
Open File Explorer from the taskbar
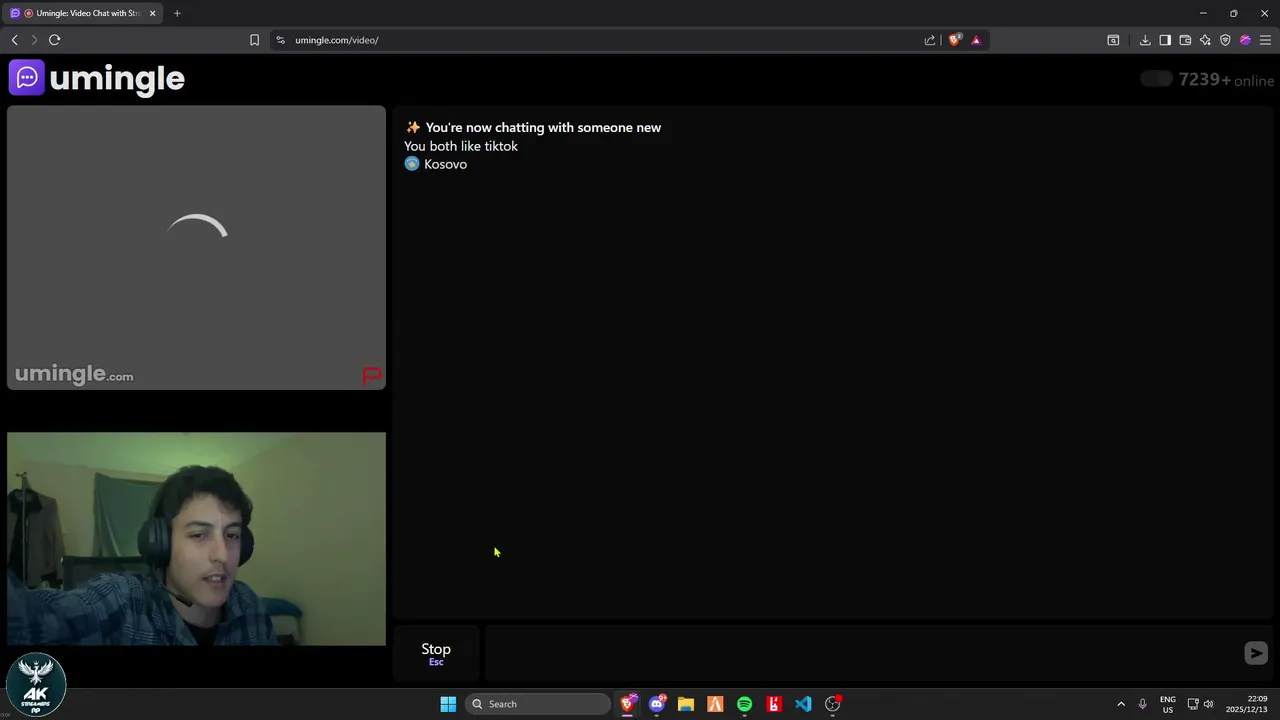click(686, 704)
